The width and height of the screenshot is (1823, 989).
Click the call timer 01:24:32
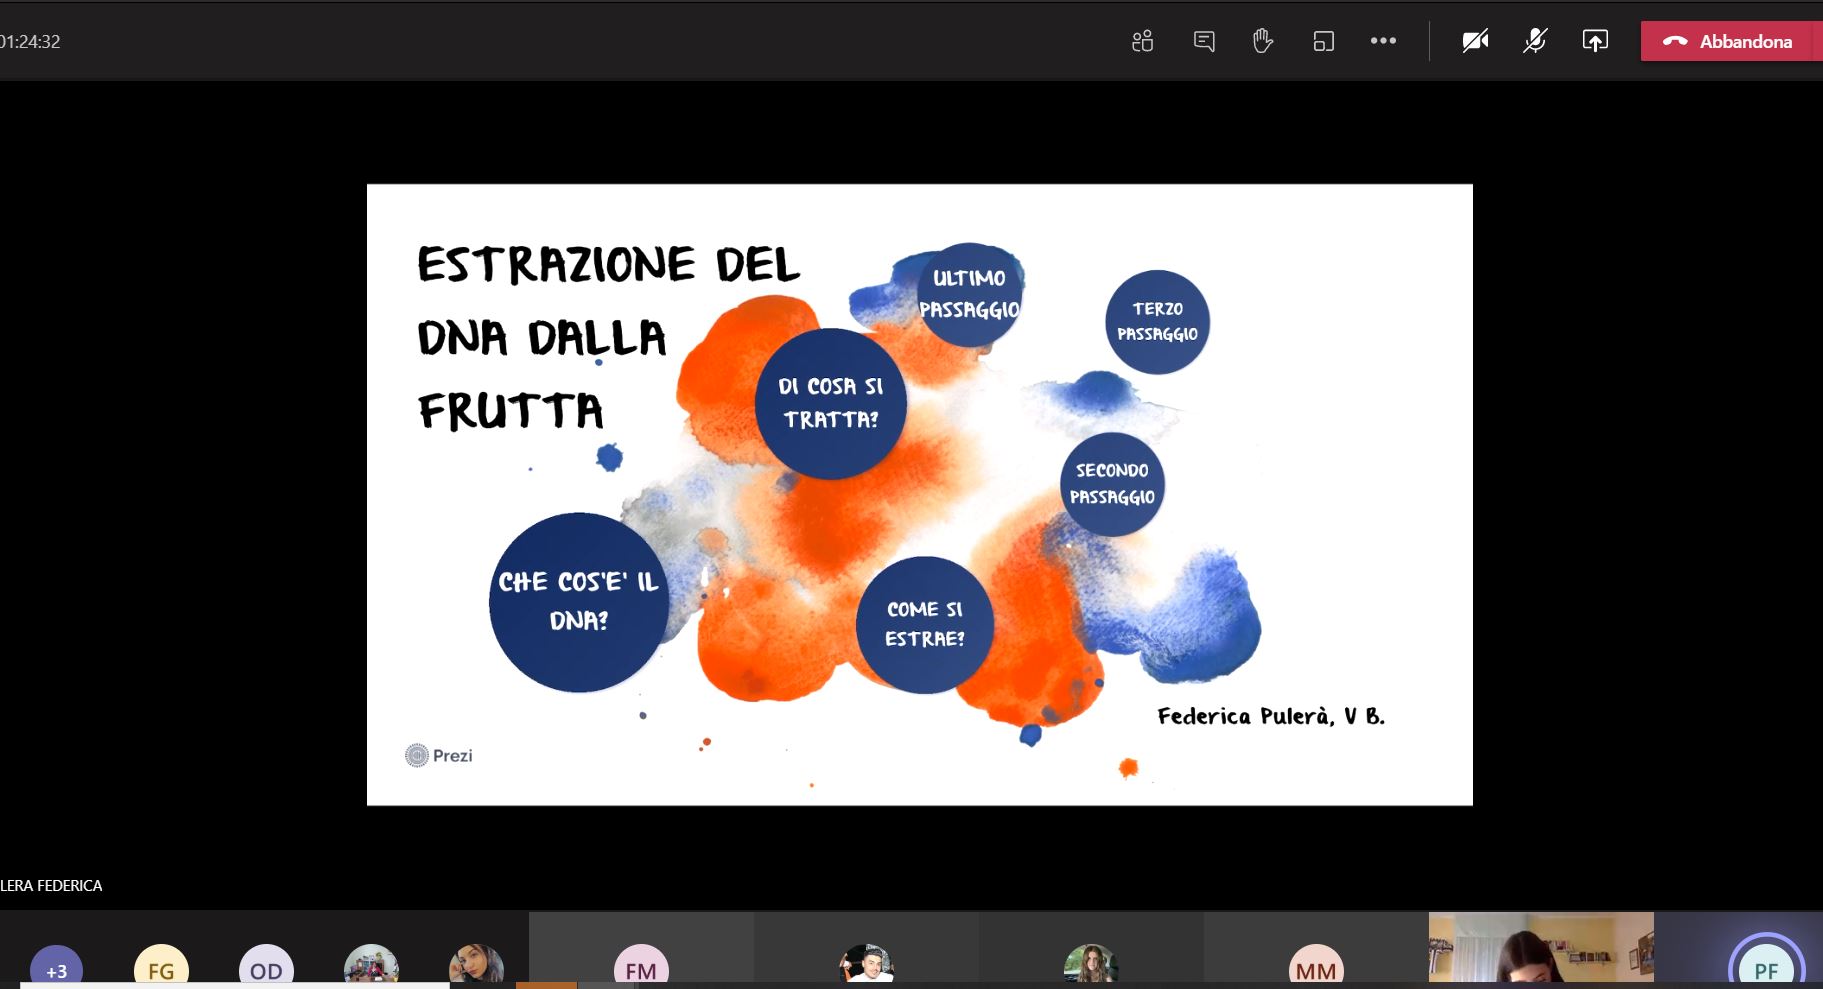(30, 41)
